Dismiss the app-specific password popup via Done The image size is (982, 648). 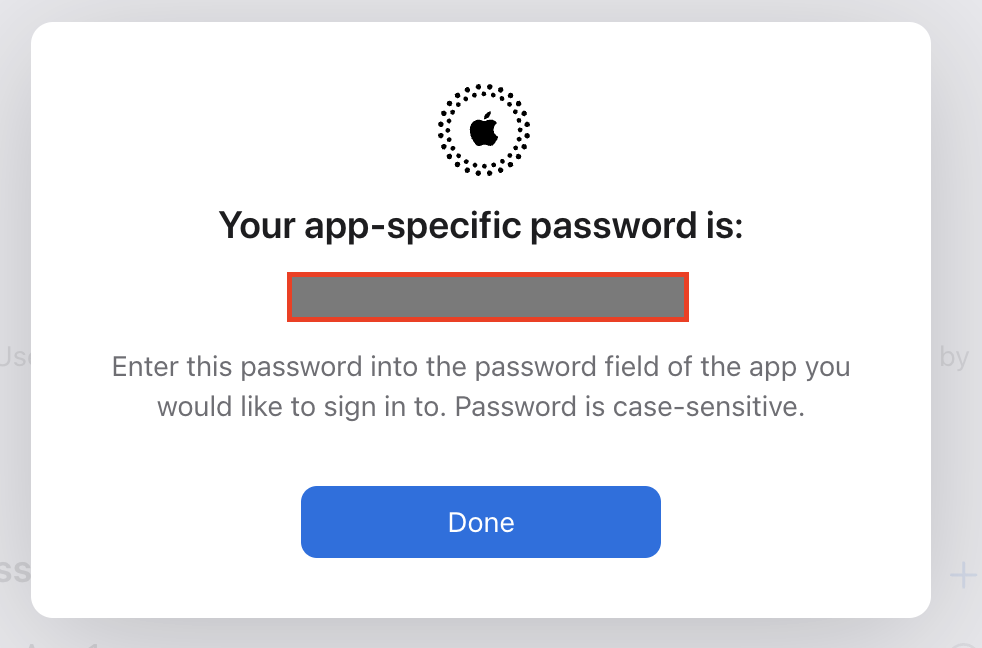coord(481,522)
